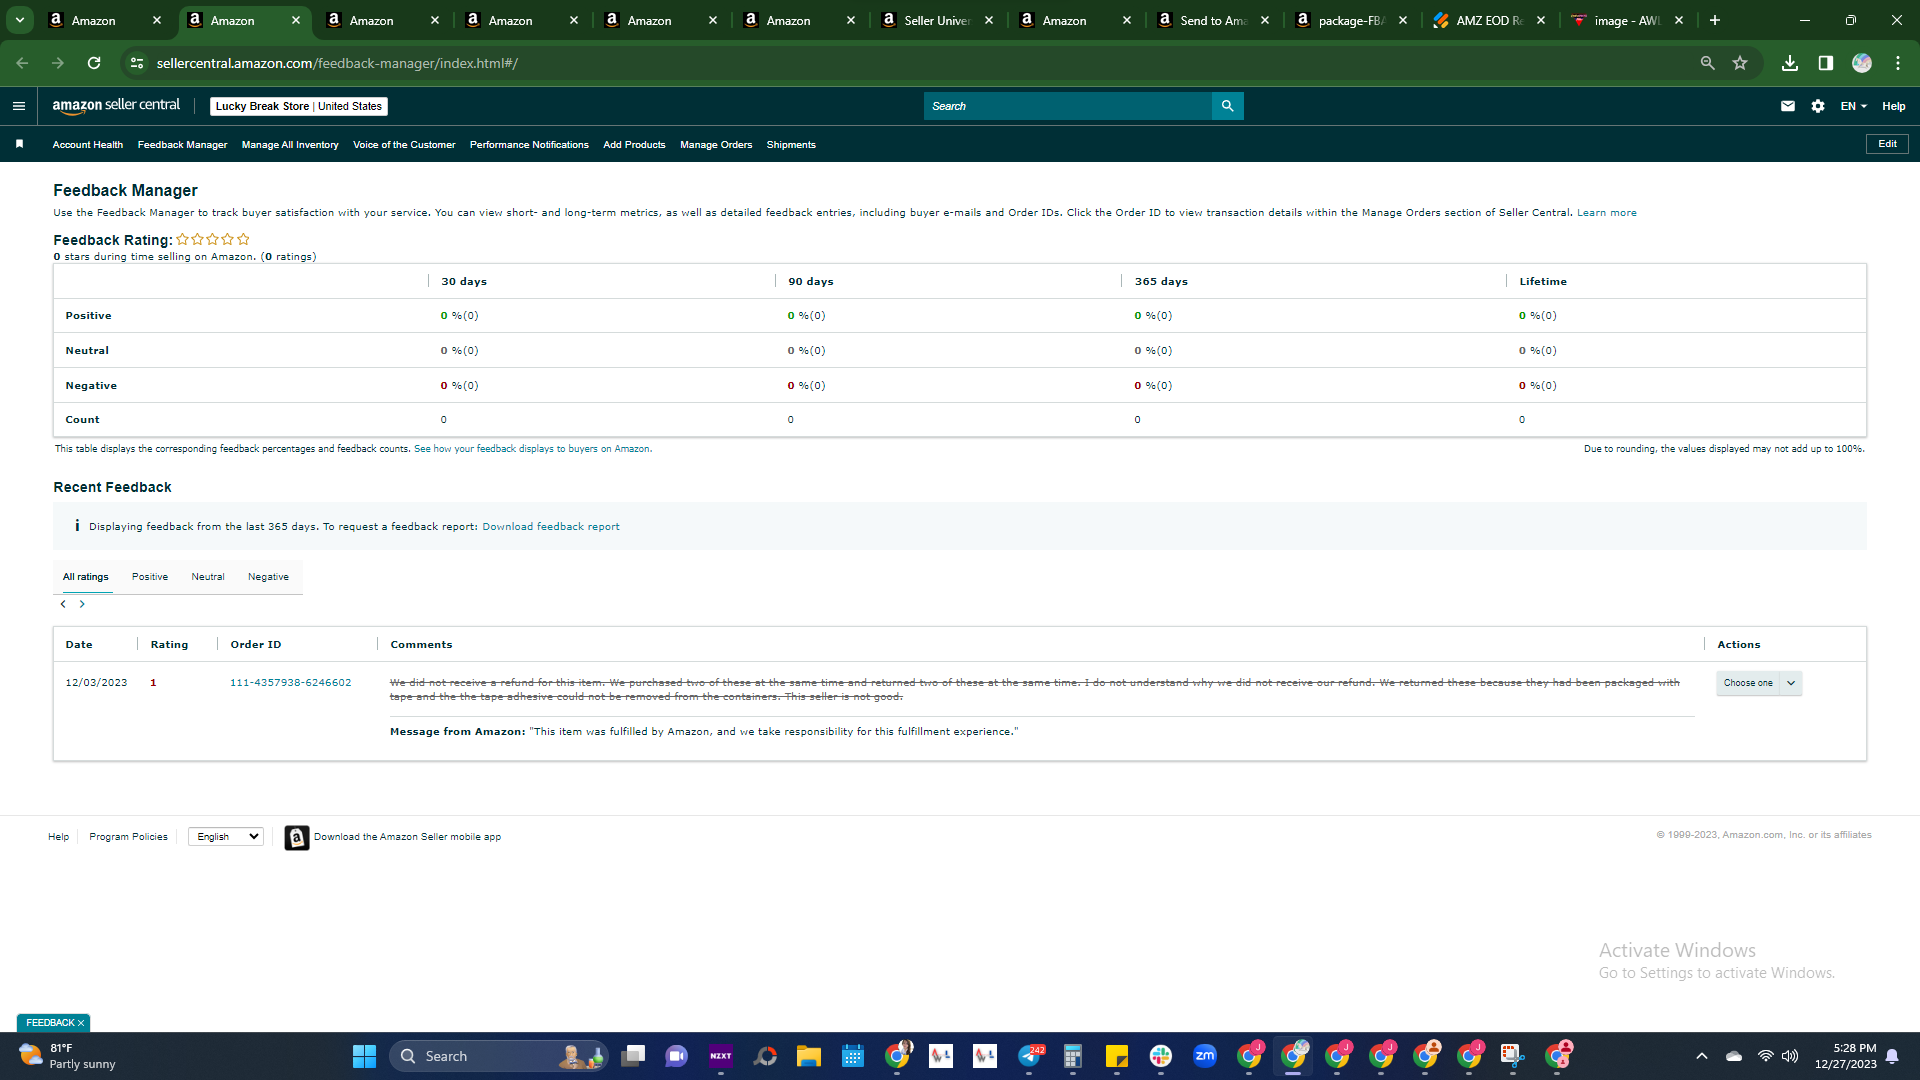Click the Edit button in the navigation bar
Viewport: 1920px width, 1080px height.
tap(1887, 144)
